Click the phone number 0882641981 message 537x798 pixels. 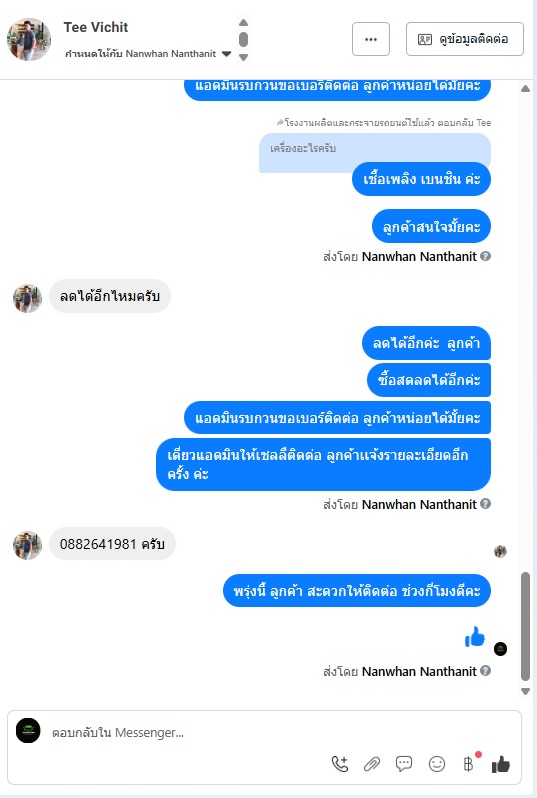[112, 544]
